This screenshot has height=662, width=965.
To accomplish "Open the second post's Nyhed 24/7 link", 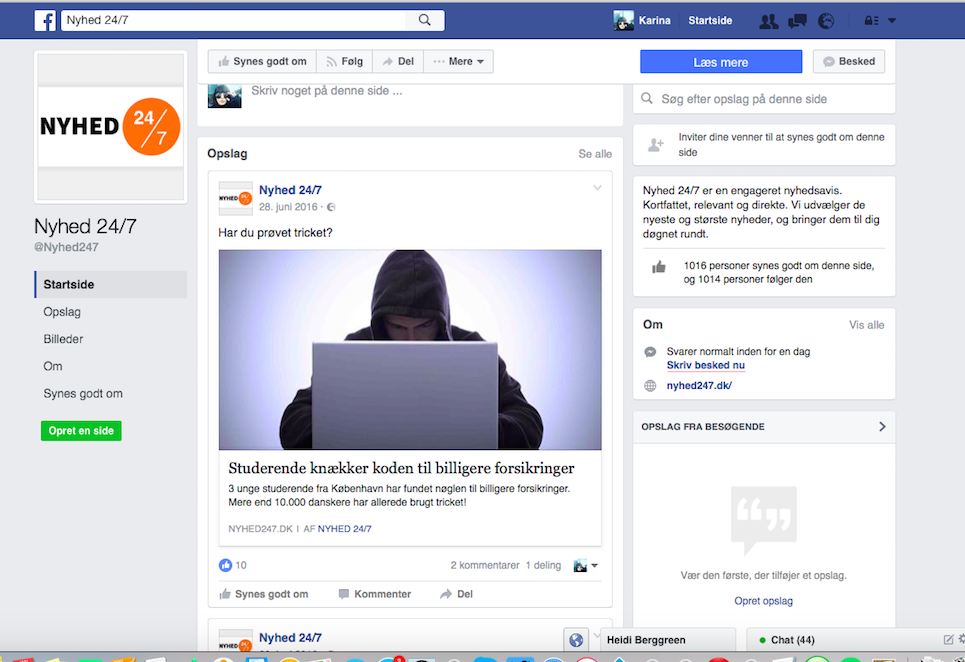I will [290, 638].
